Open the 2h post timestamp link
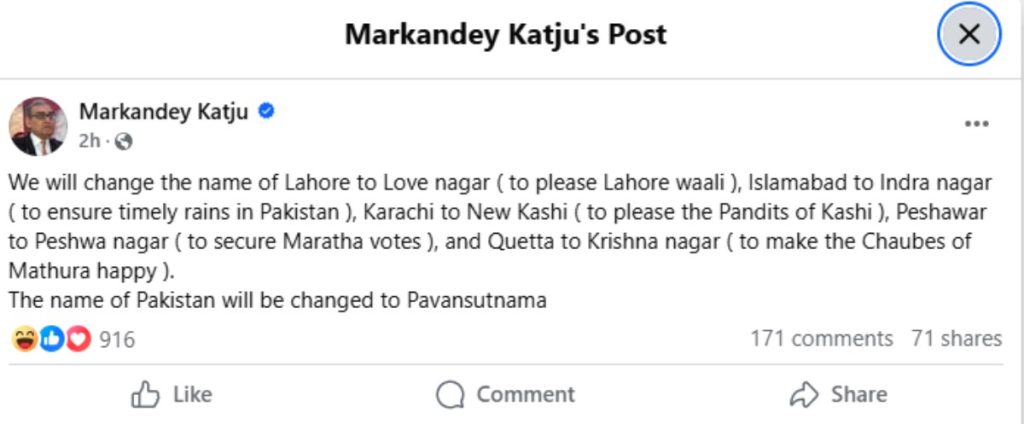The height and width of the screenshot is (424, 1024). (89, 142)
